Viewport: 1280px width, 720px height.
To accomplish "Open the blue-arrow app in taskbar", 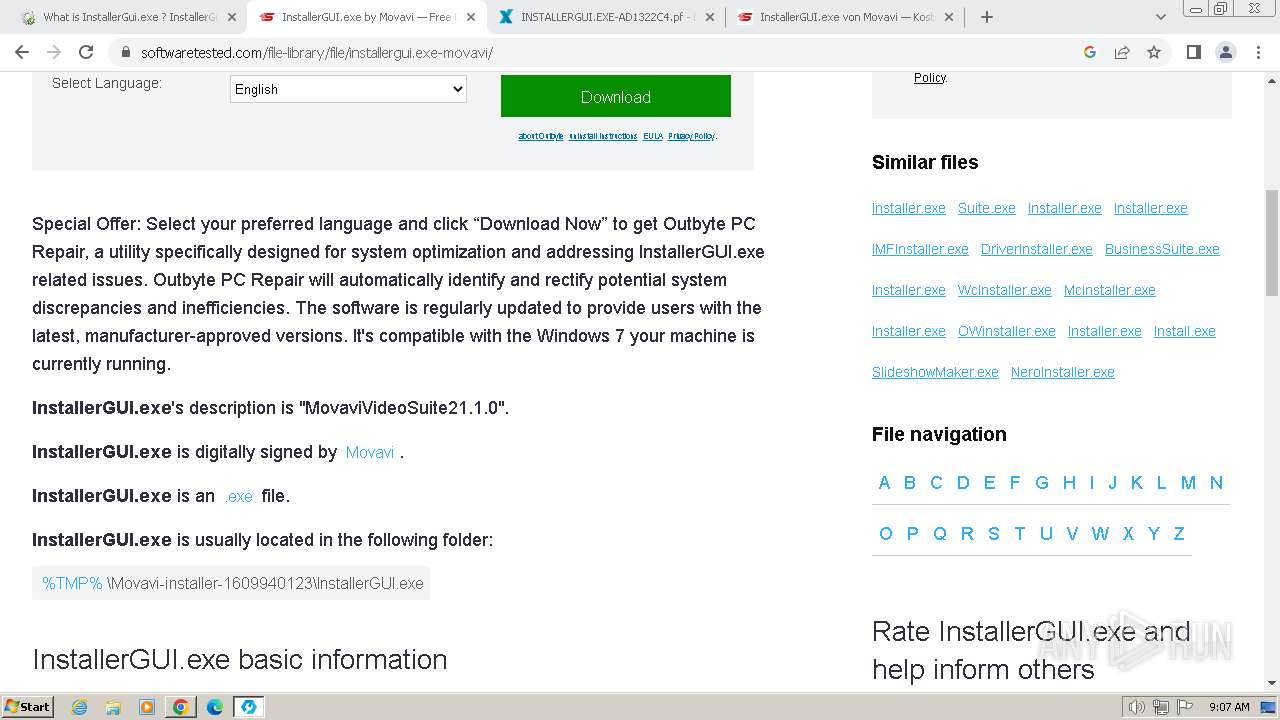I will 248,707.
